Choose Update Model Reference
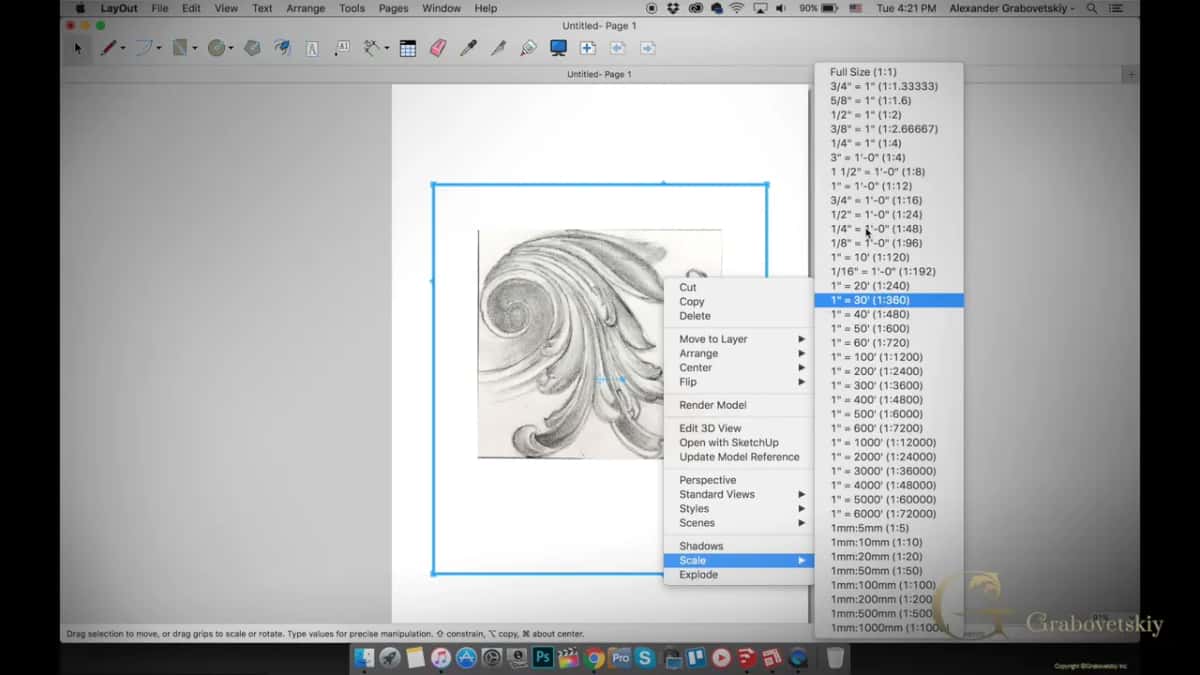The image size is (1200, 675). coord(739,457)
